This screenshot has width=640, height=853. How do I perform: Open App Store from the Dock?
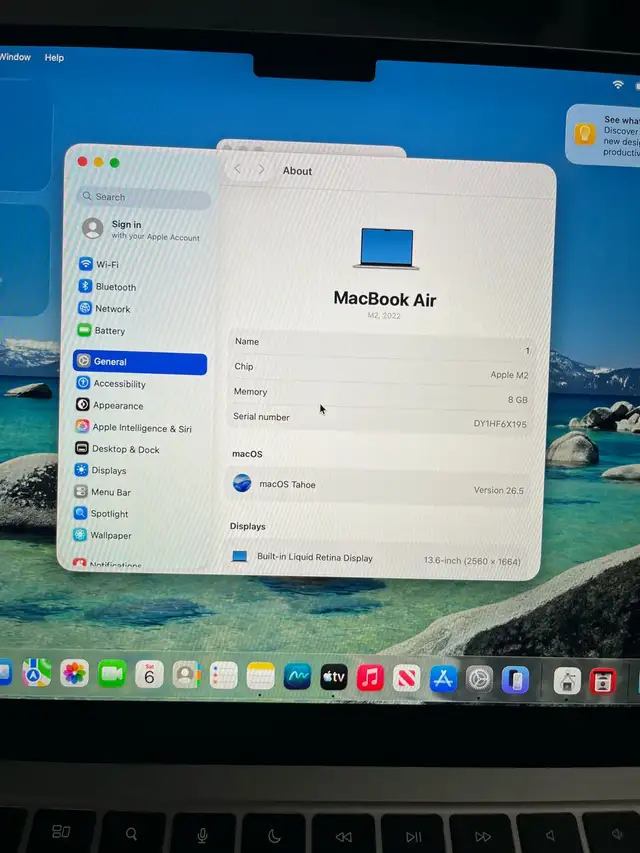(x=443, y=679)
